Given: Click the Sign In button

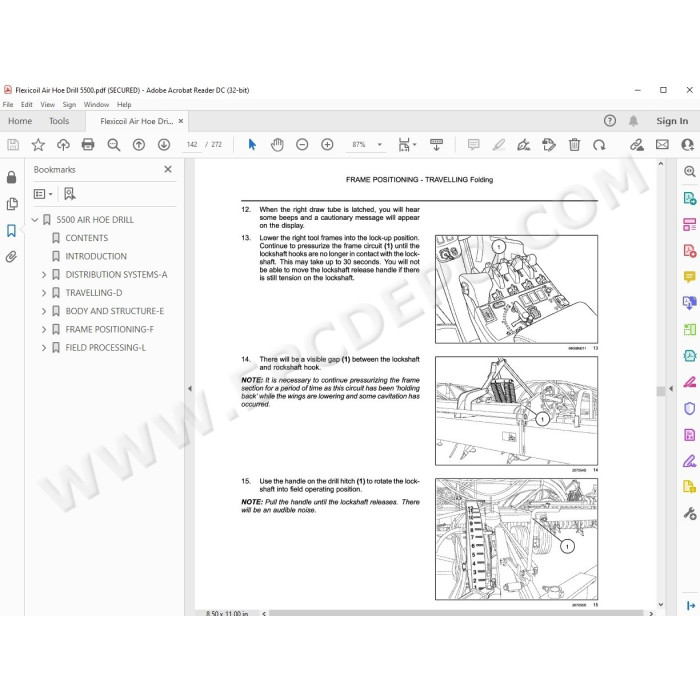Looking at the screenshot, I should coord(672,121).
